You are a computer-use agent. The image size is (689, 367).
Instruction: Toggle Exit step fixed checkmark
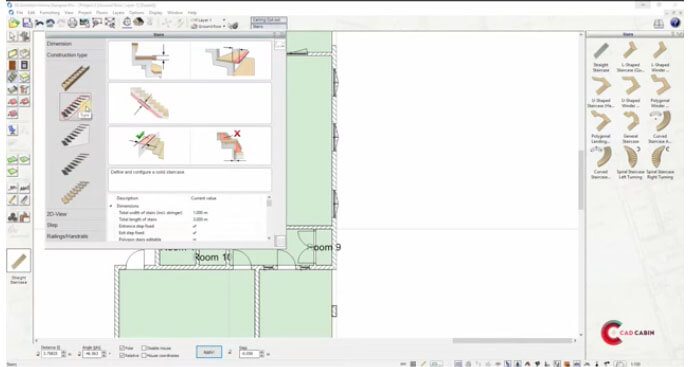point(195,233)
